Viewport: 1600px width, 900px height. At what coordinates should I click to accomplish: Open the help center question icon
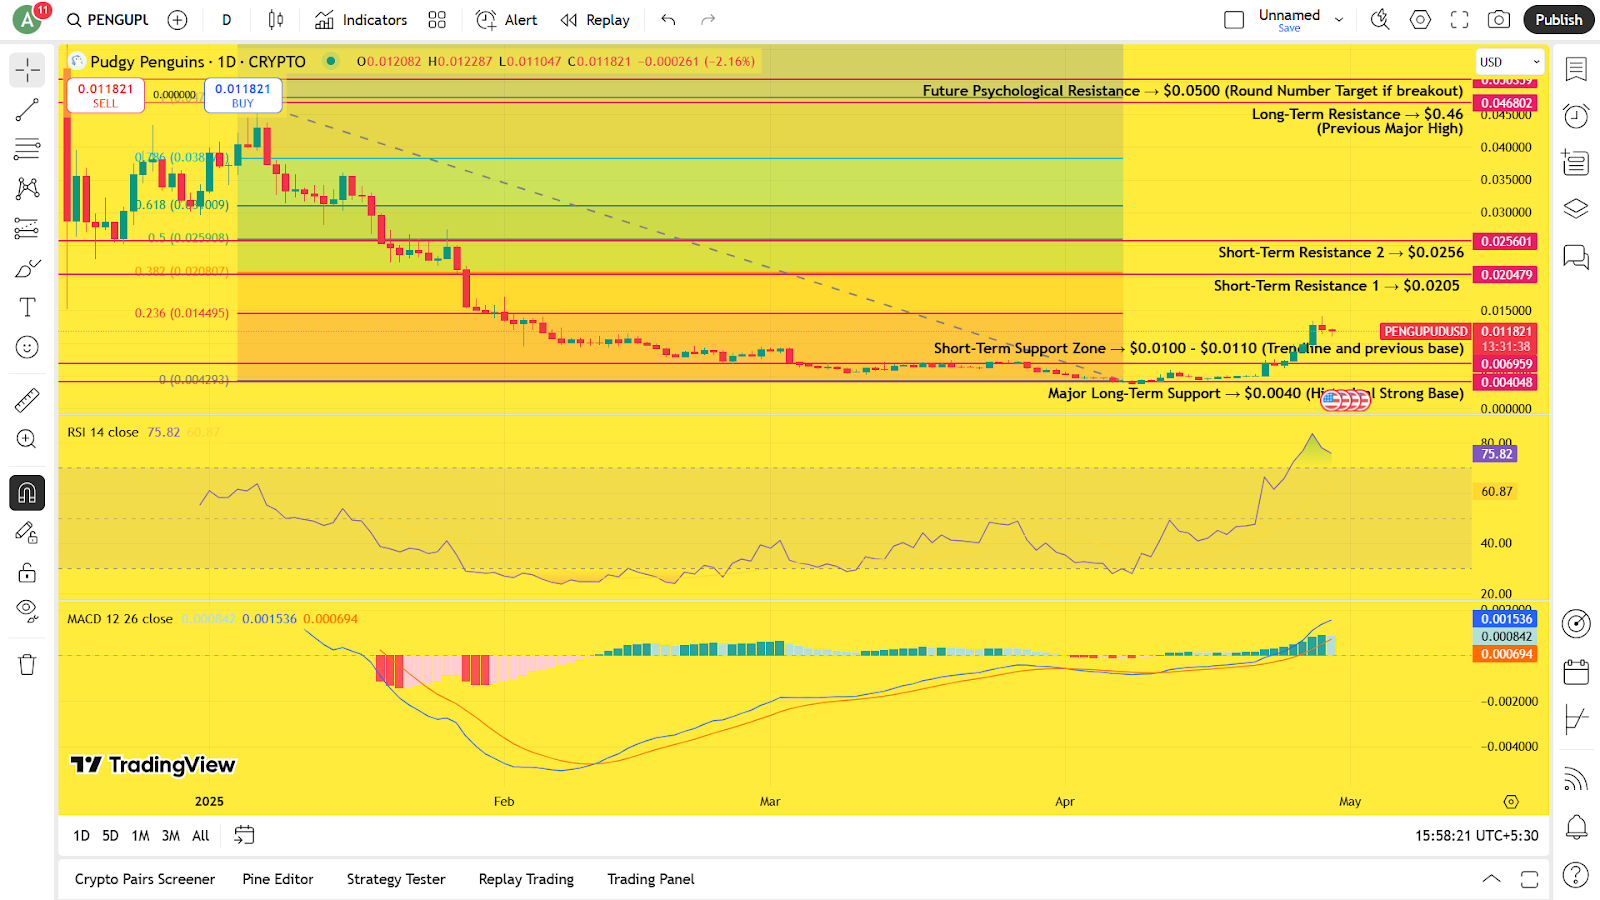click(1576, 875)
